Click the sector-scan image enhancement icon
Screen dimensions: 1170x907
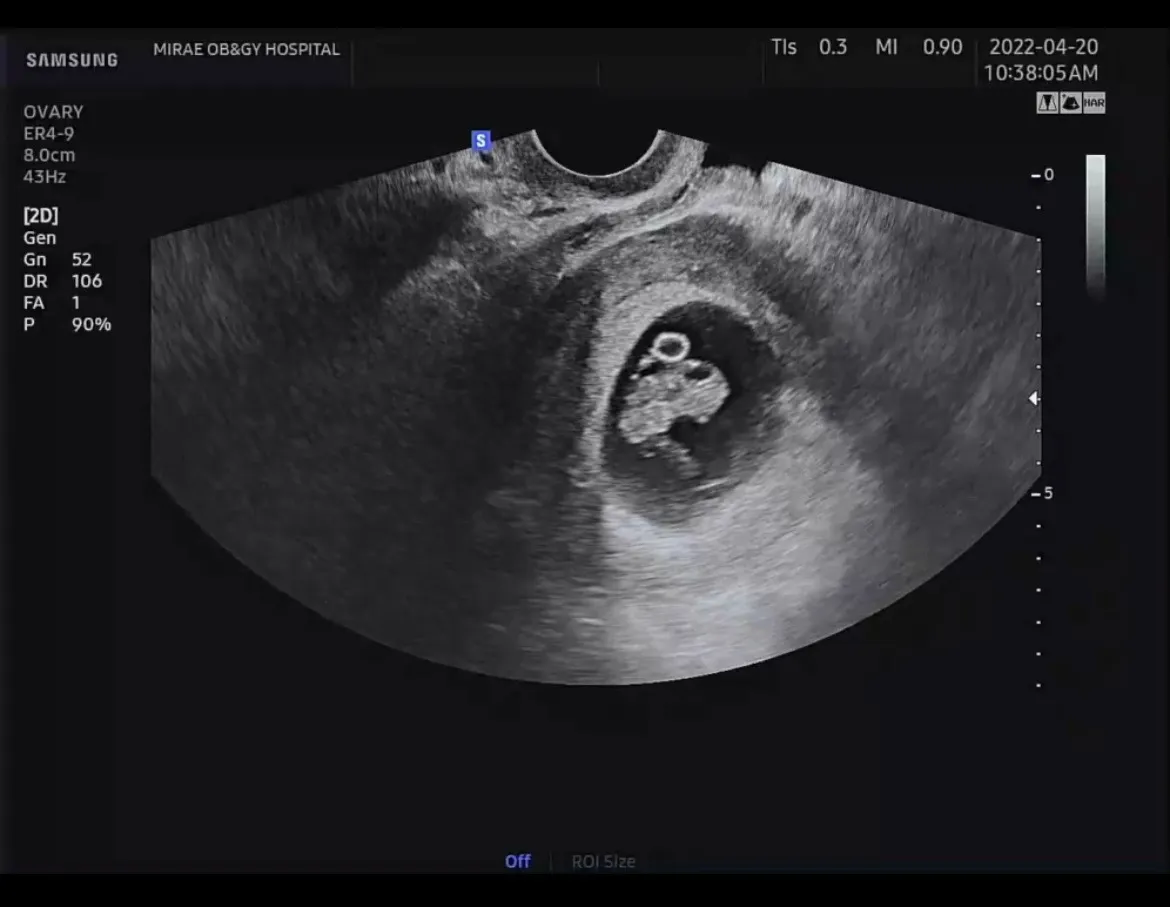point(1070,103)
